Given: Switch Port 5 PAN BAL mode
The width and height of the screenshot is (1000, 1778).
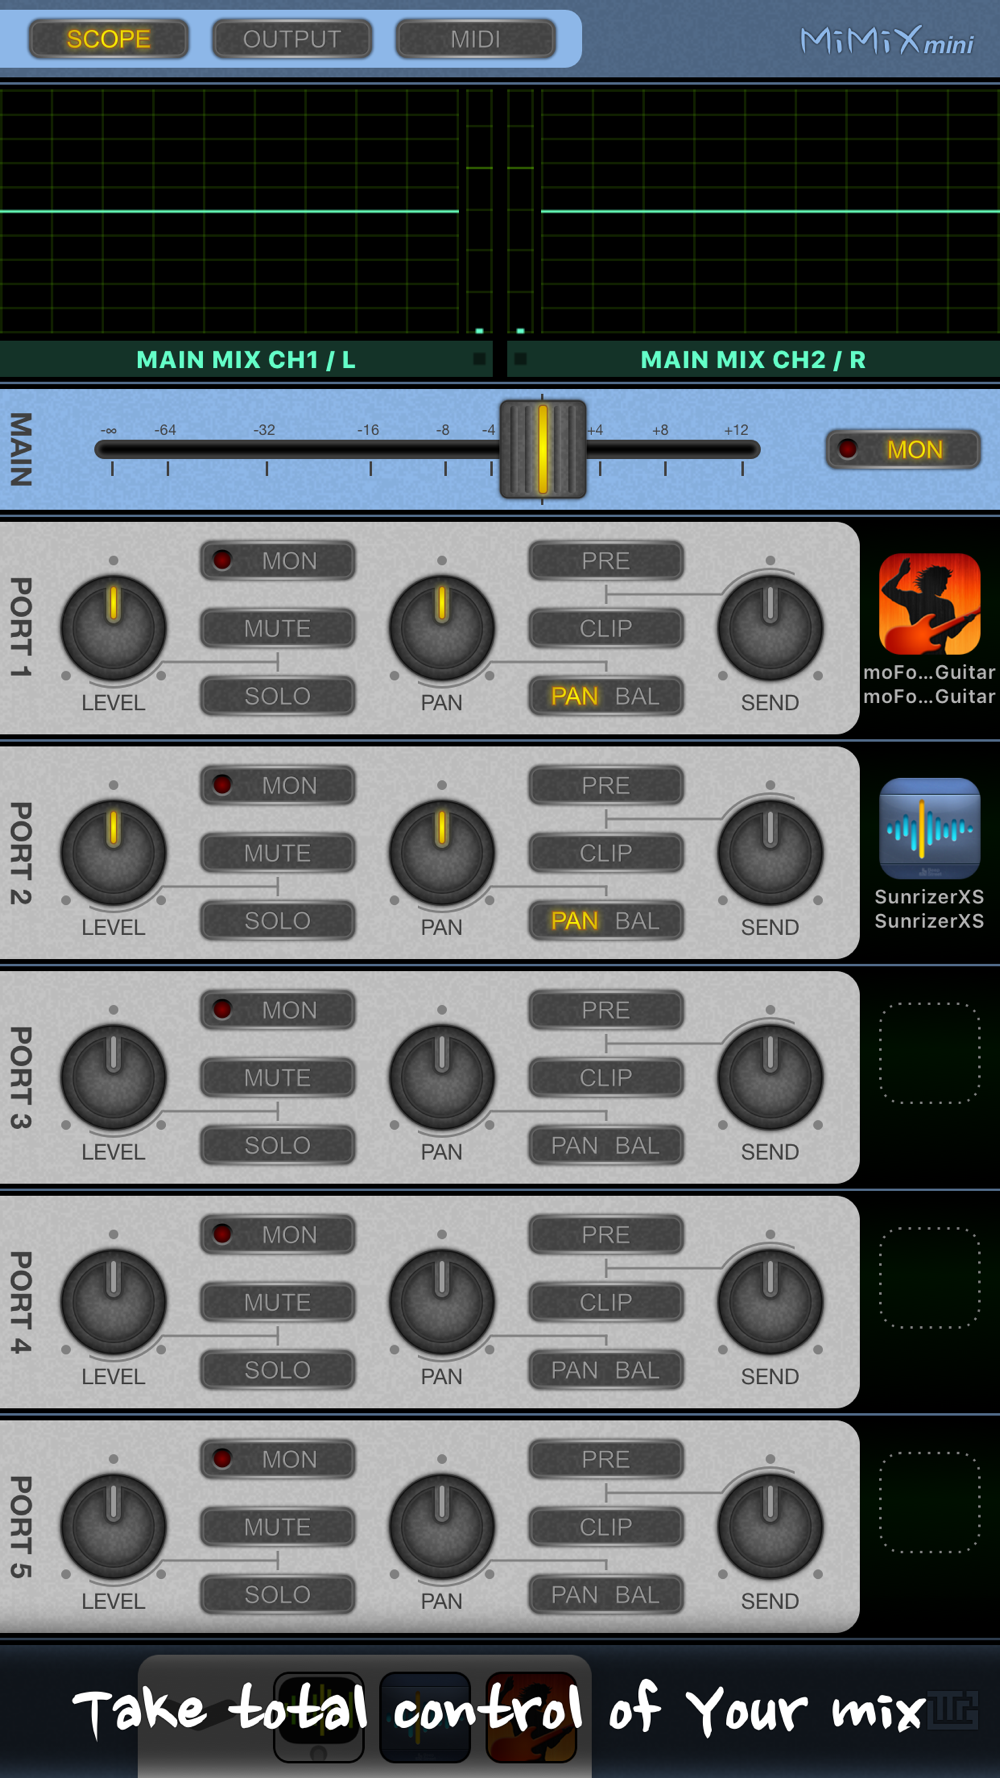Looking at the screenshot, I should click(x=606, y=1595).
